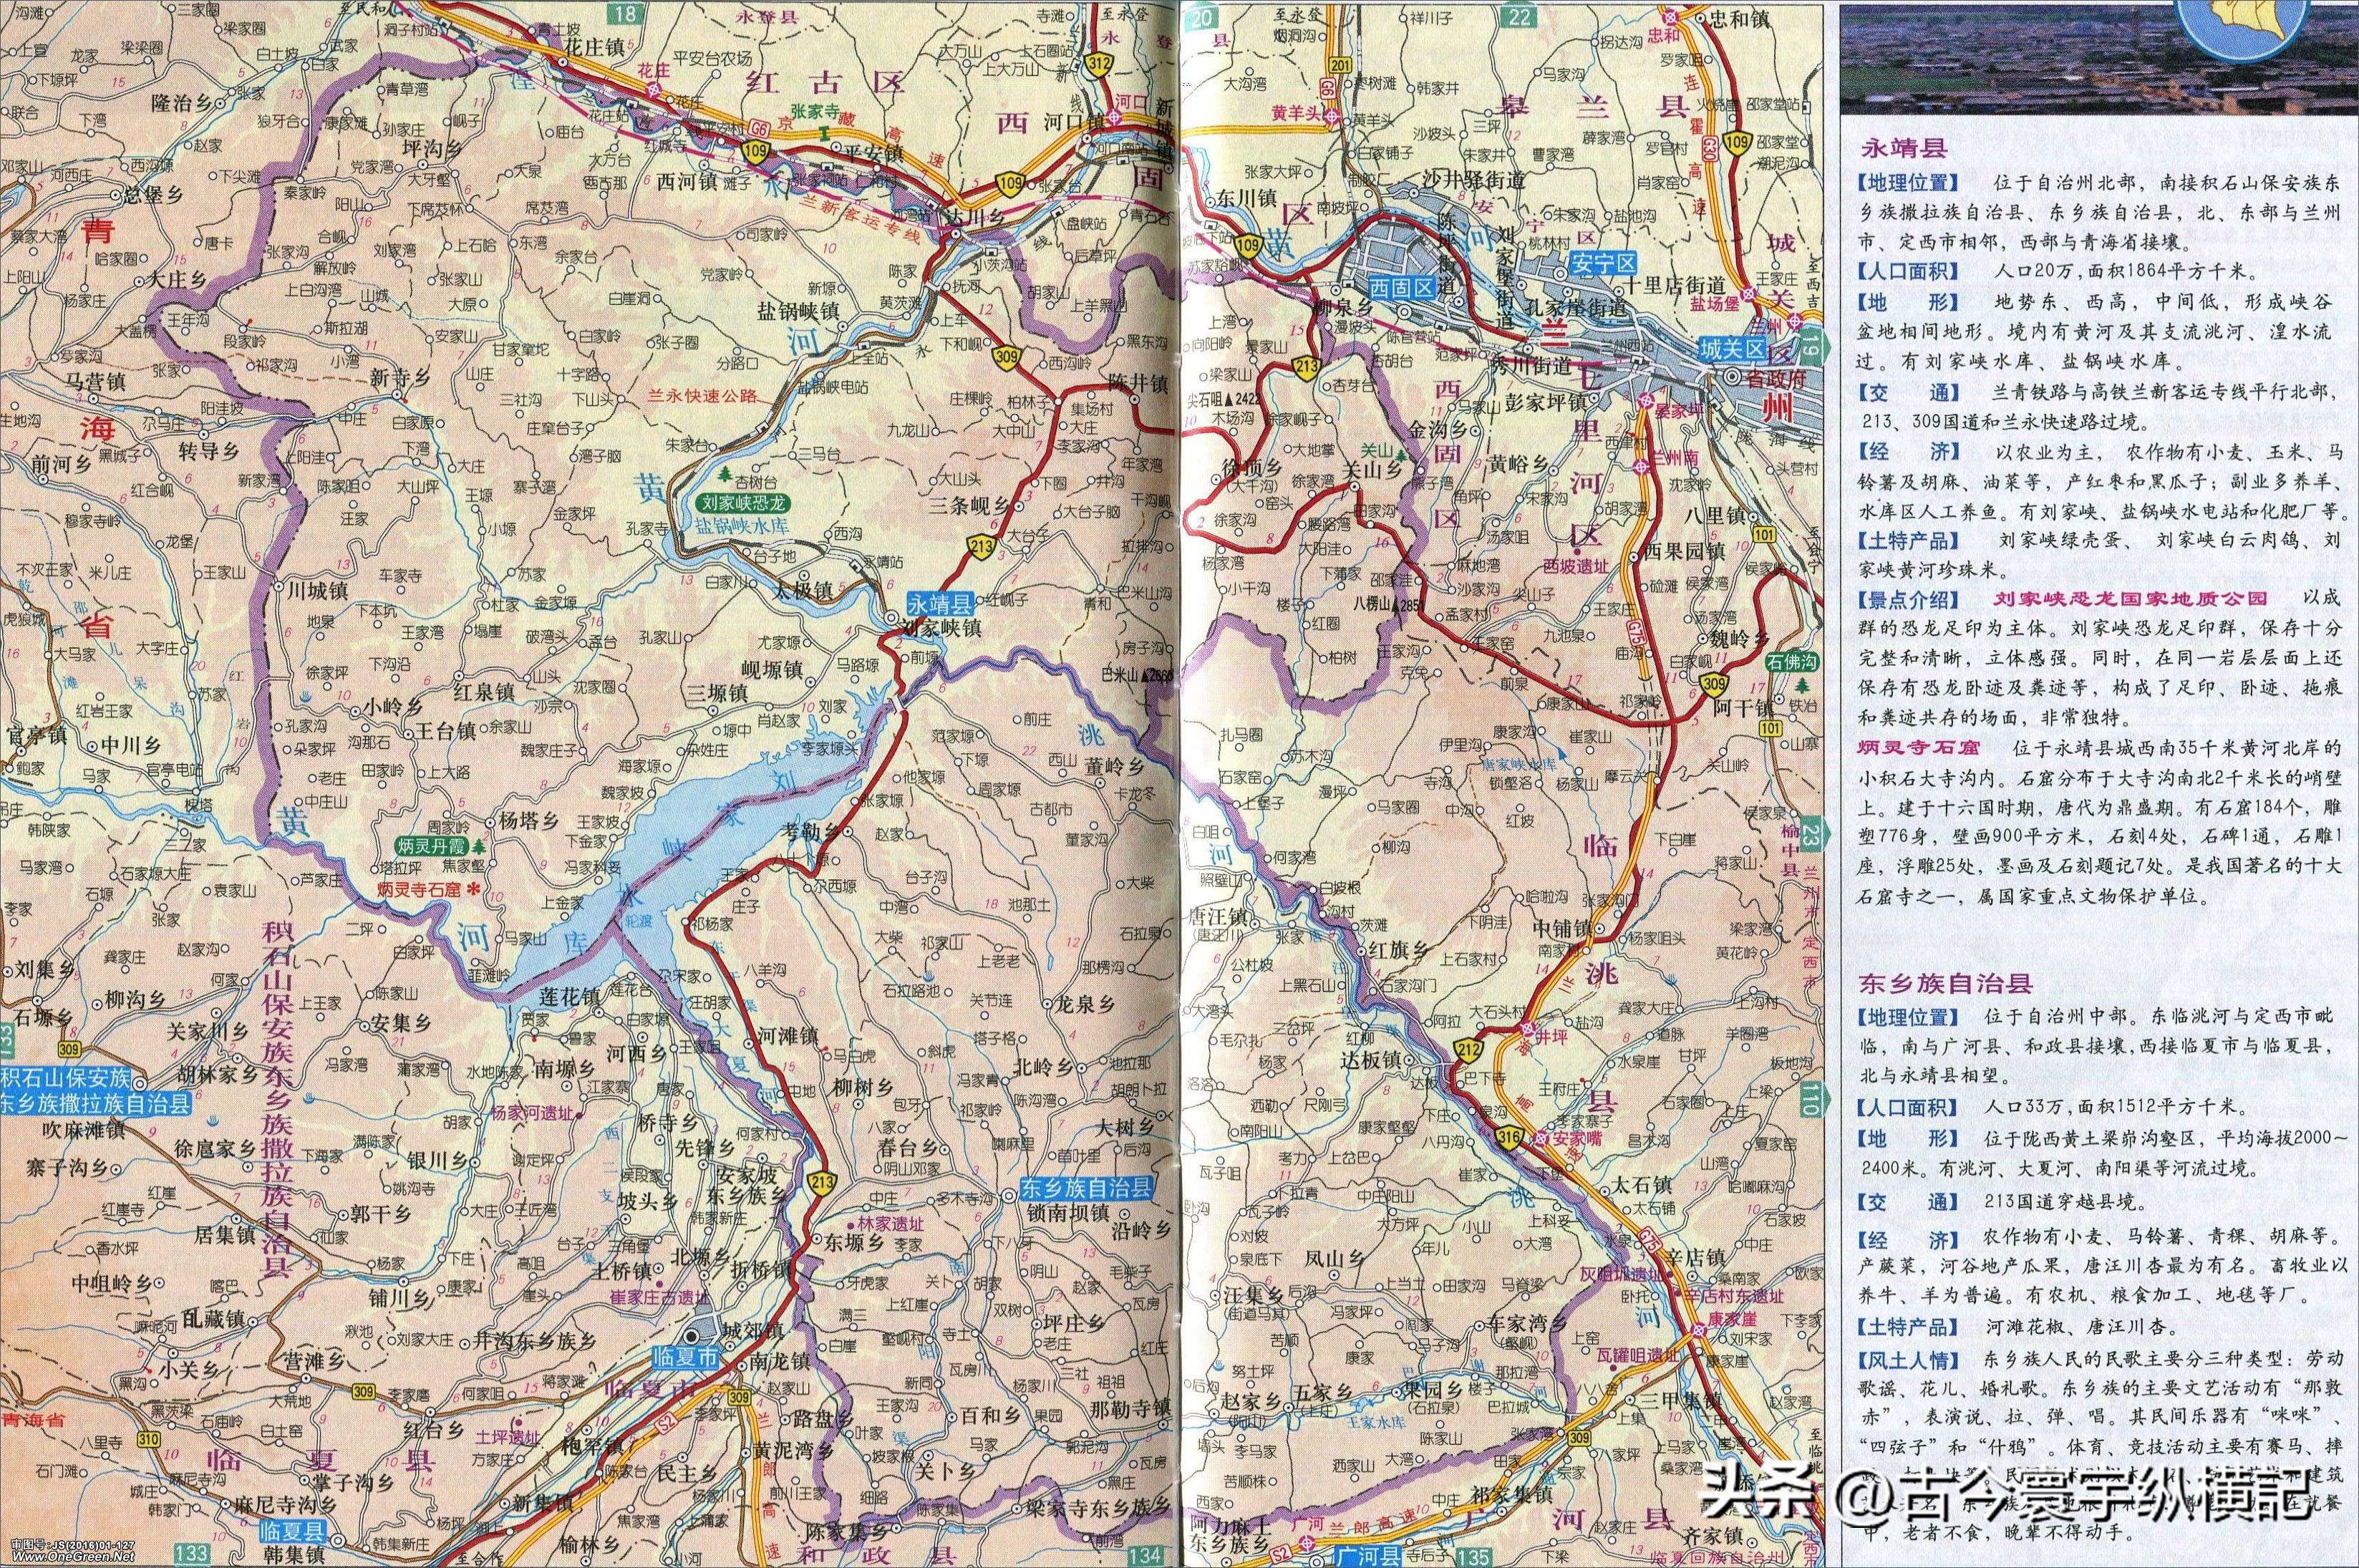Click the 213 highway shield near 永靖县
2359x1568 pixels.
981,547
